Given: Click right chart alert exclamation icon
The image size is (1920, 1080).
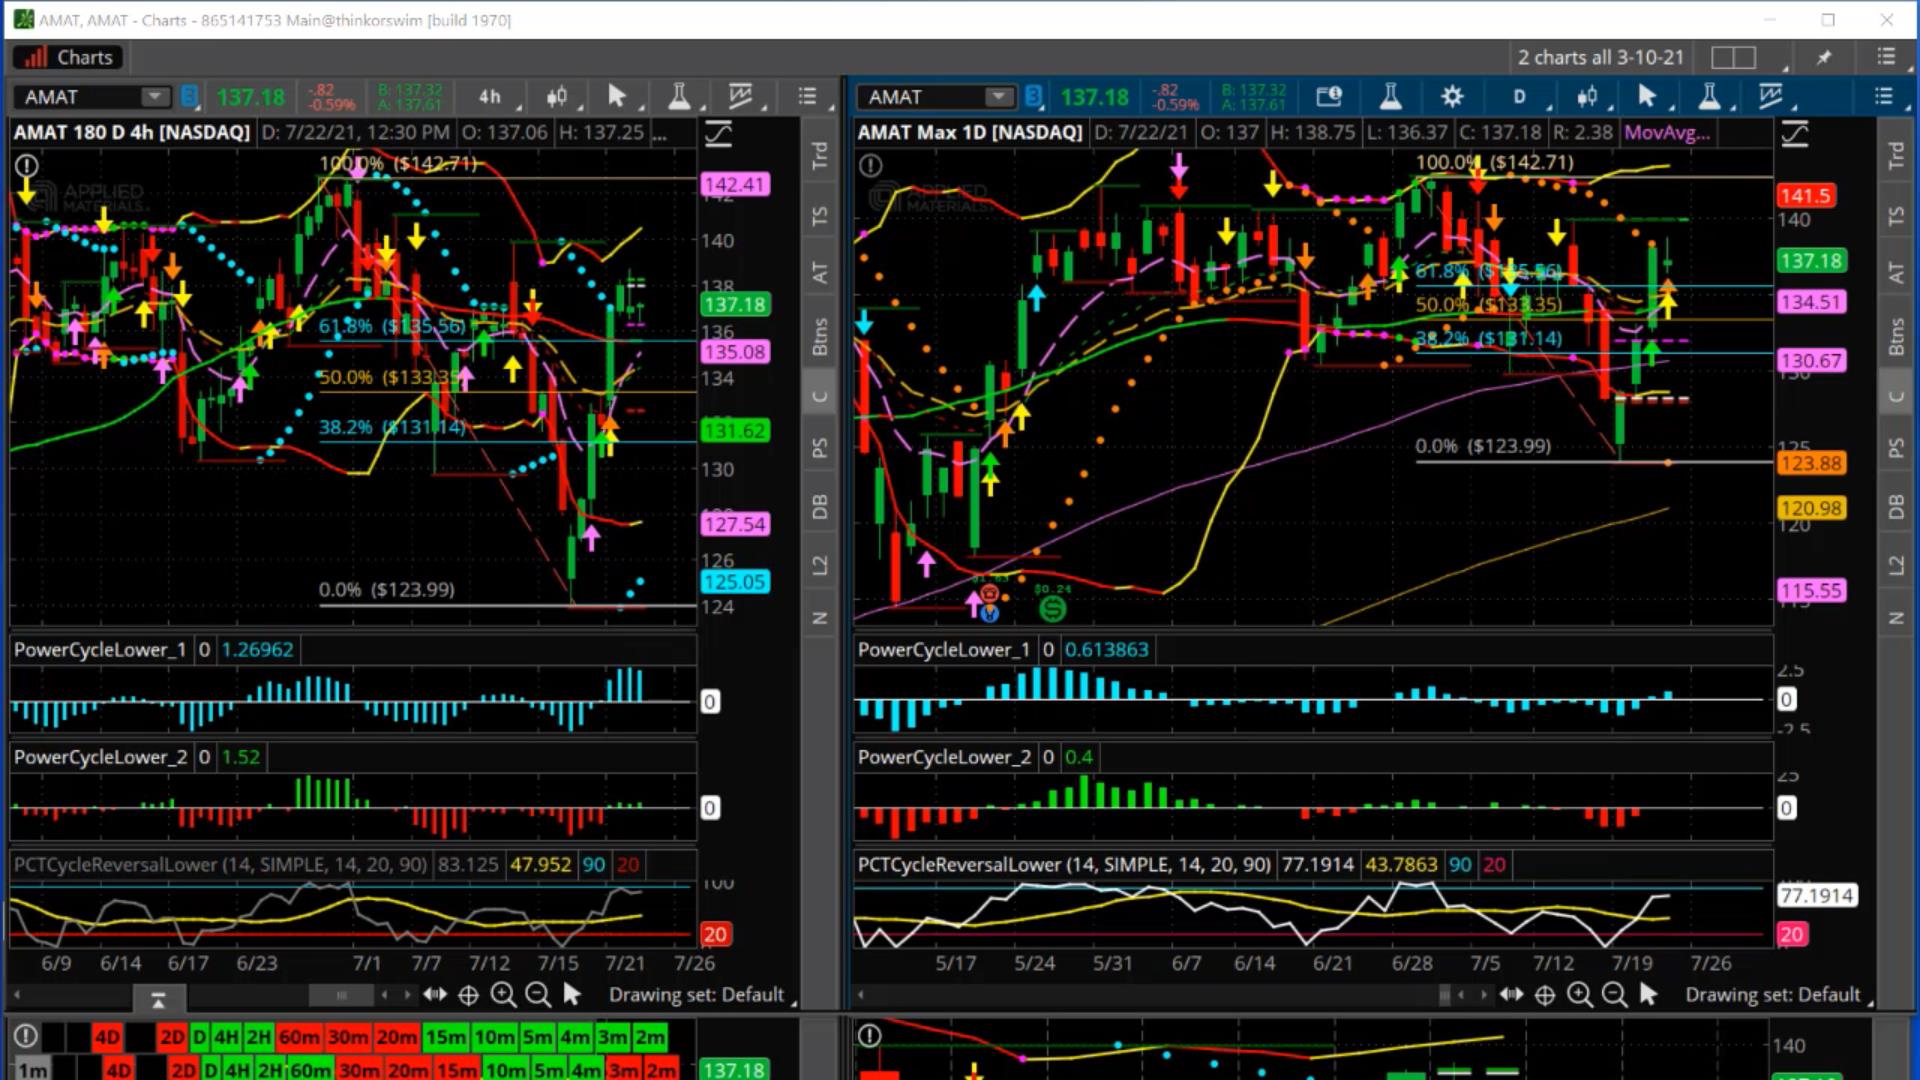Looking at the screenshot, I should click(870, 165).
